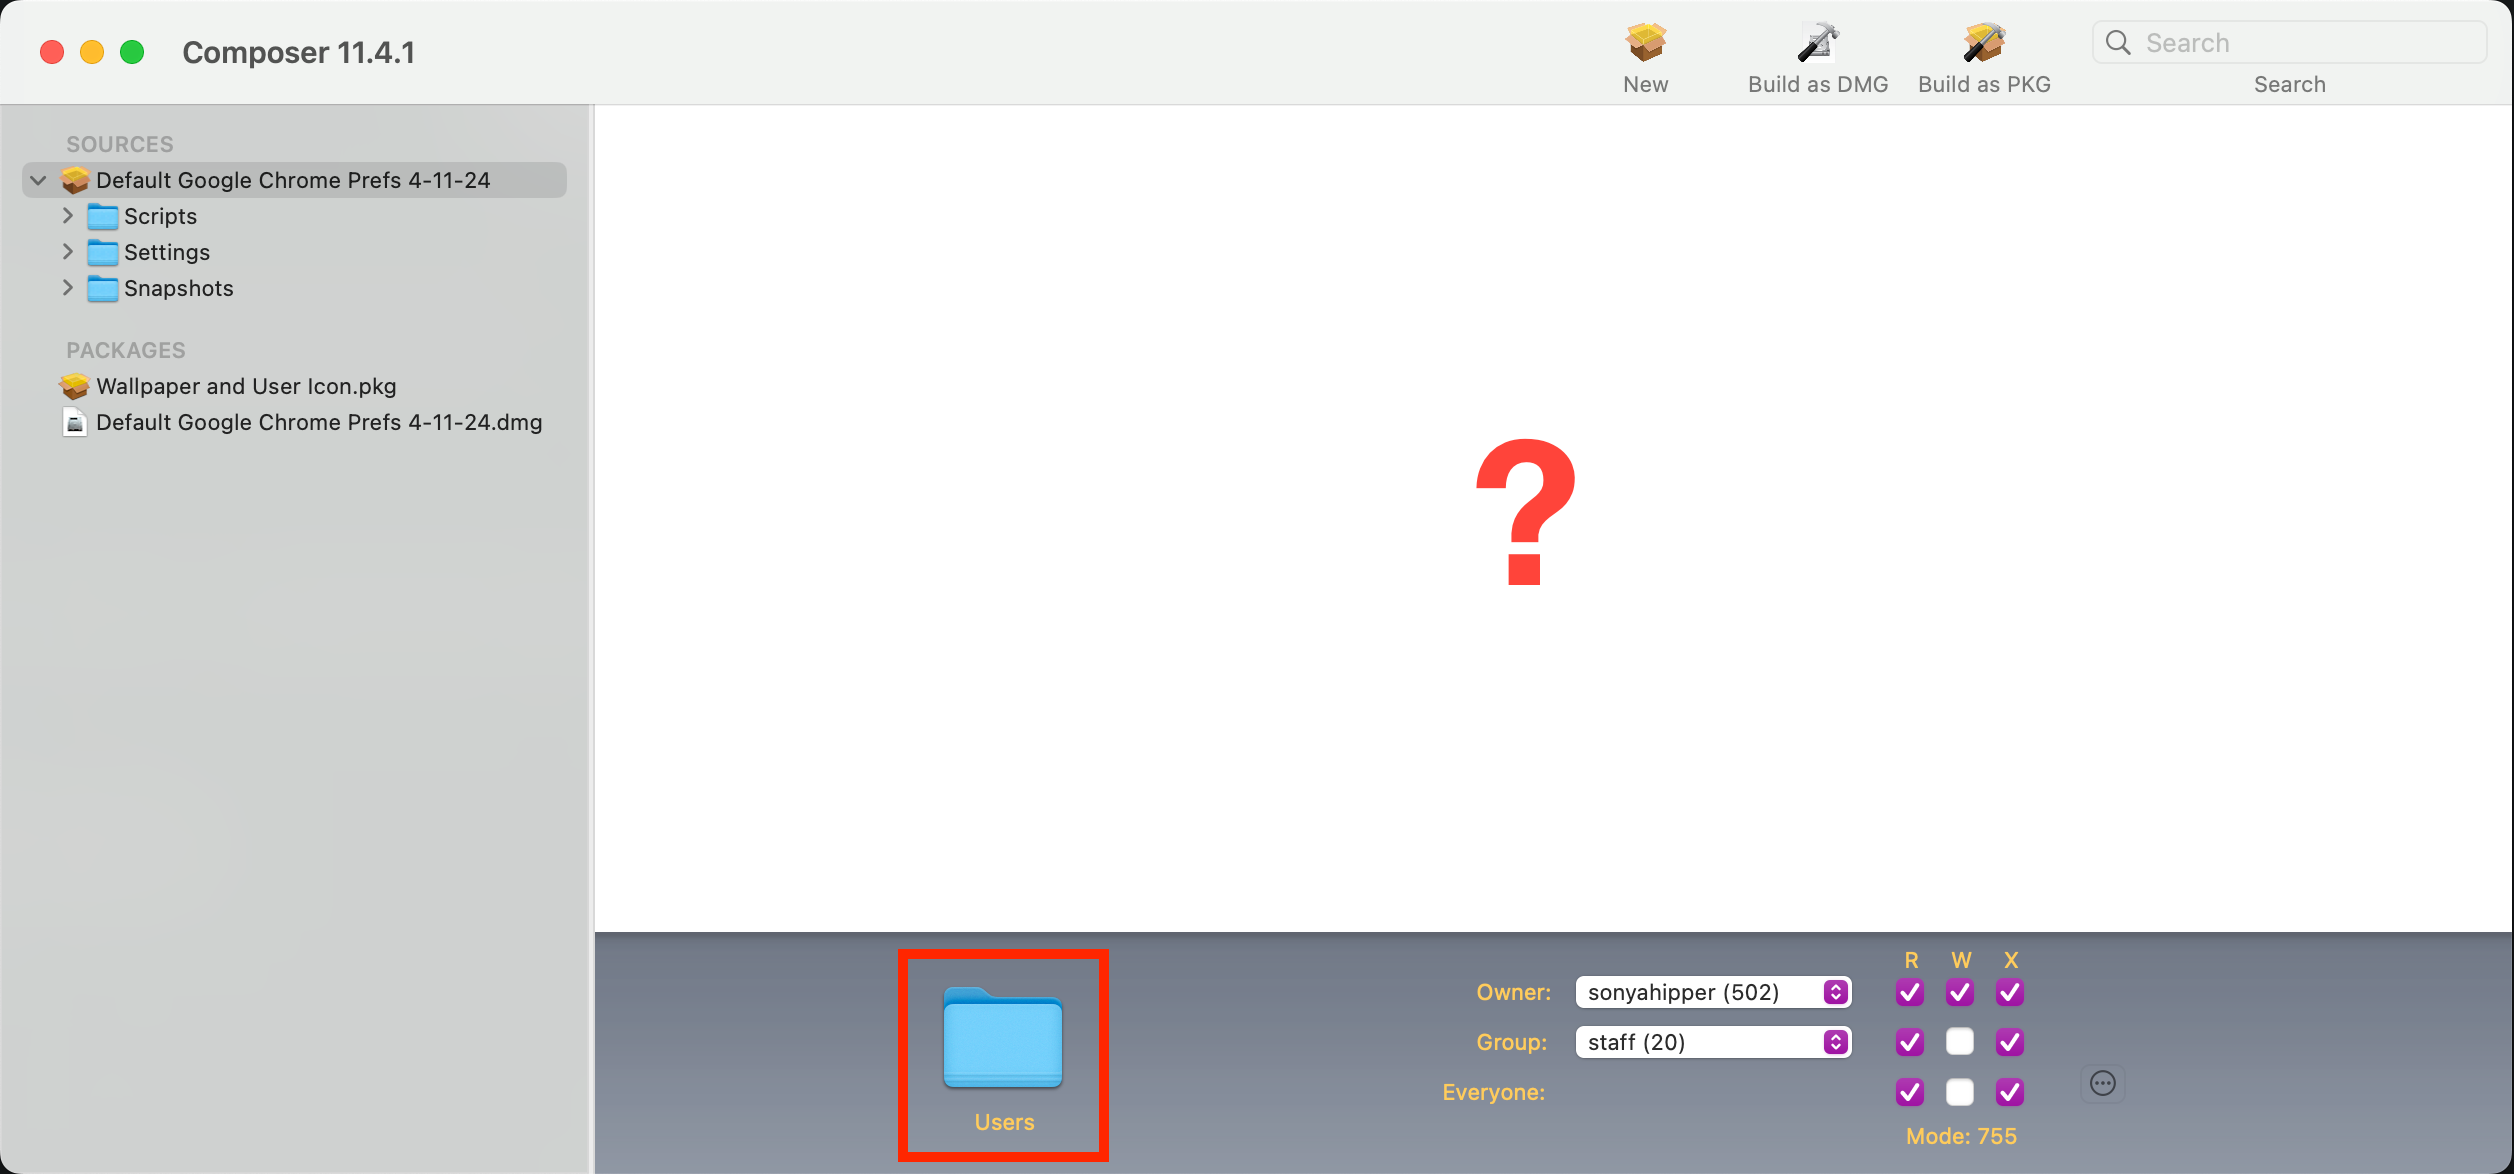Toggle Owner execute permission checkbox
Screen dimensions: 2514x1174
(x=2010, y=992)
